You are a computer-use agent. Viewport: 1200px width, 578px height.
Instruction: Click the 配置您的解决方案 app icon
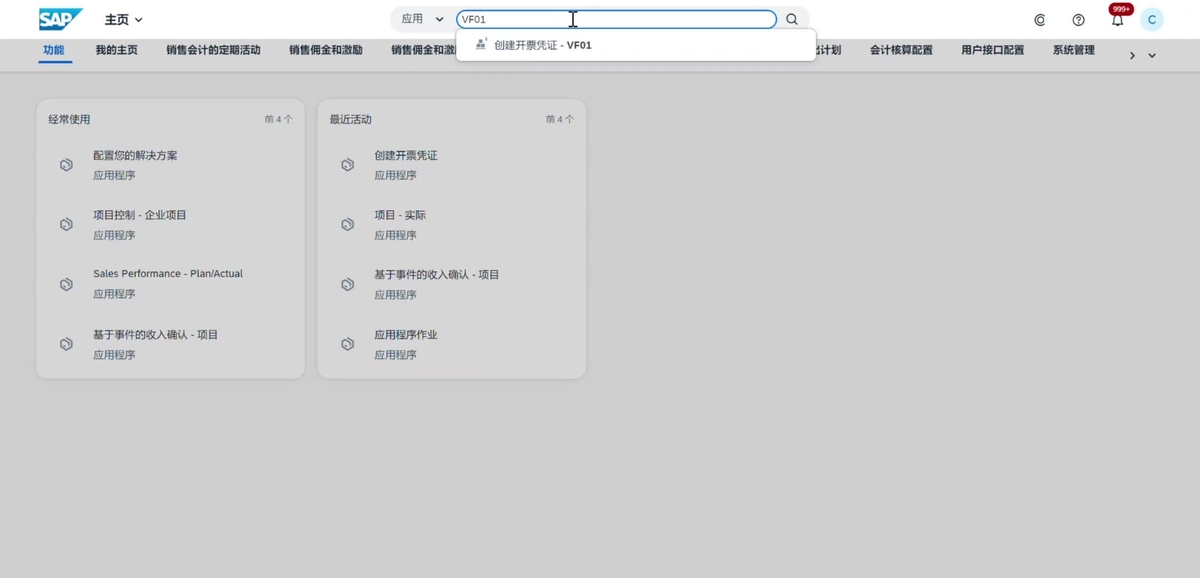pos(66,164)
